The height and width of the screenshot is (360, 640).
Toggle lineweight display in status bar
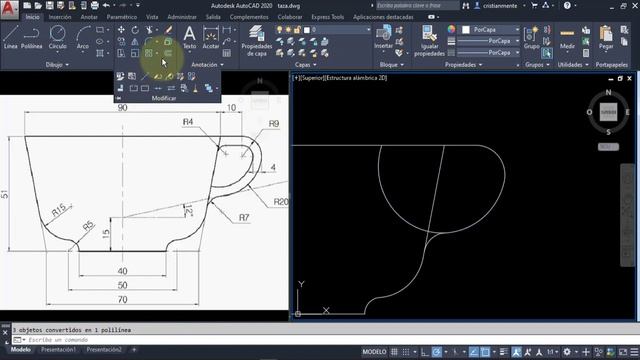coord(504,352)
